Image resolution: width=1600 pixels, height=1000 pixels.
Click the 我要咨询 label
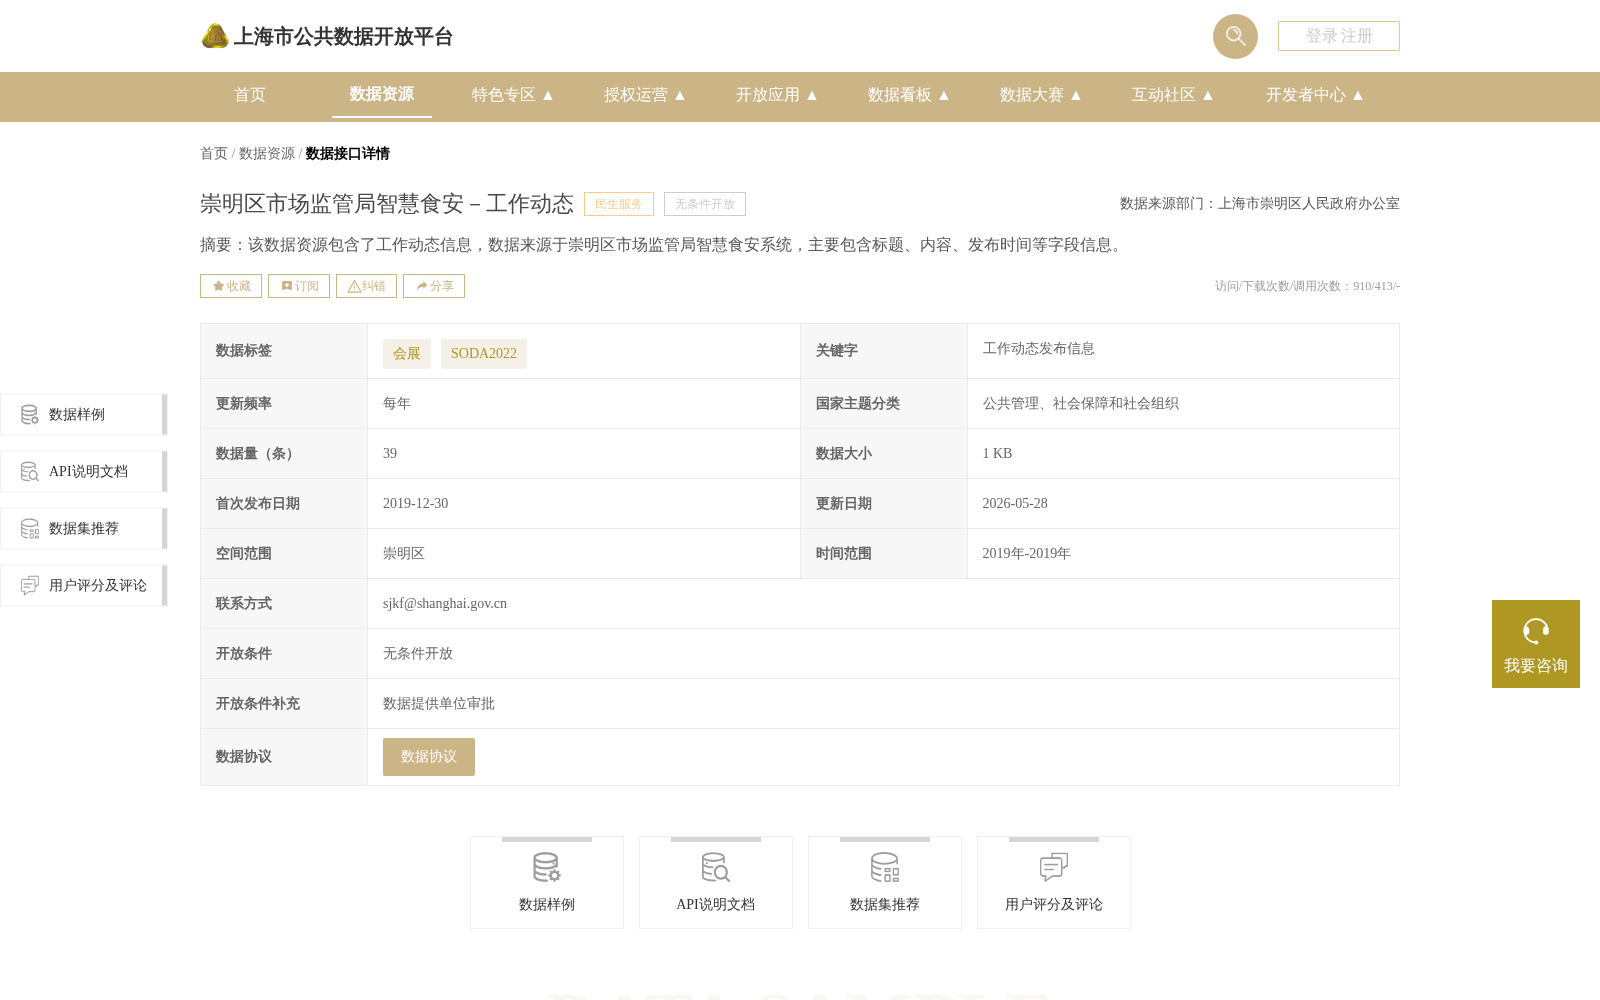pos(1536,666)
